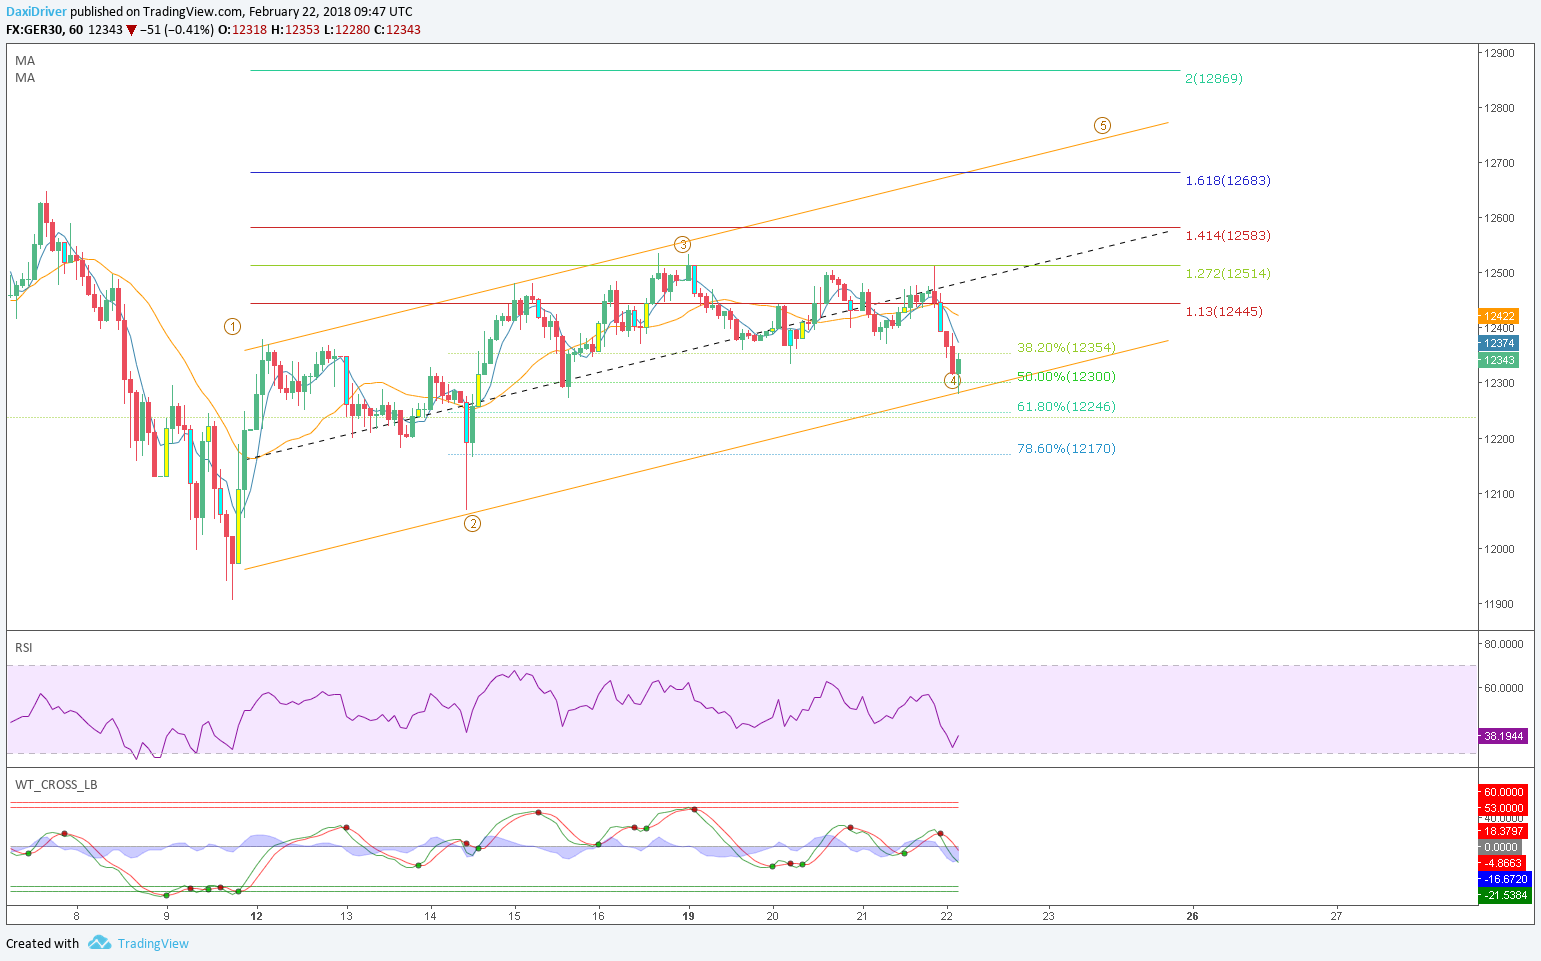Click the WT_CROSS_LB indicator label
This screenshot has height=961, width=1541.
coord(56,785)
